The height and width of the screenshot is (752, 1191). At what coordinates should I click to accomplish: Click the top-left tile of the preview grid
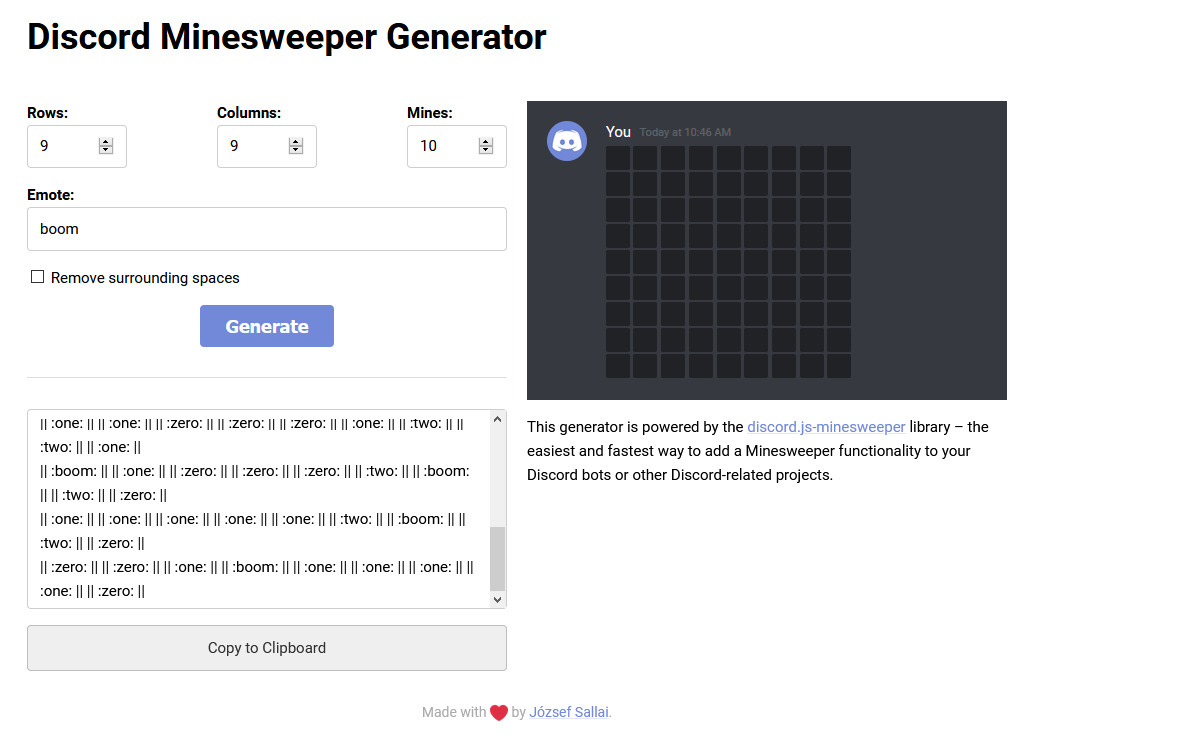[617, 156]
